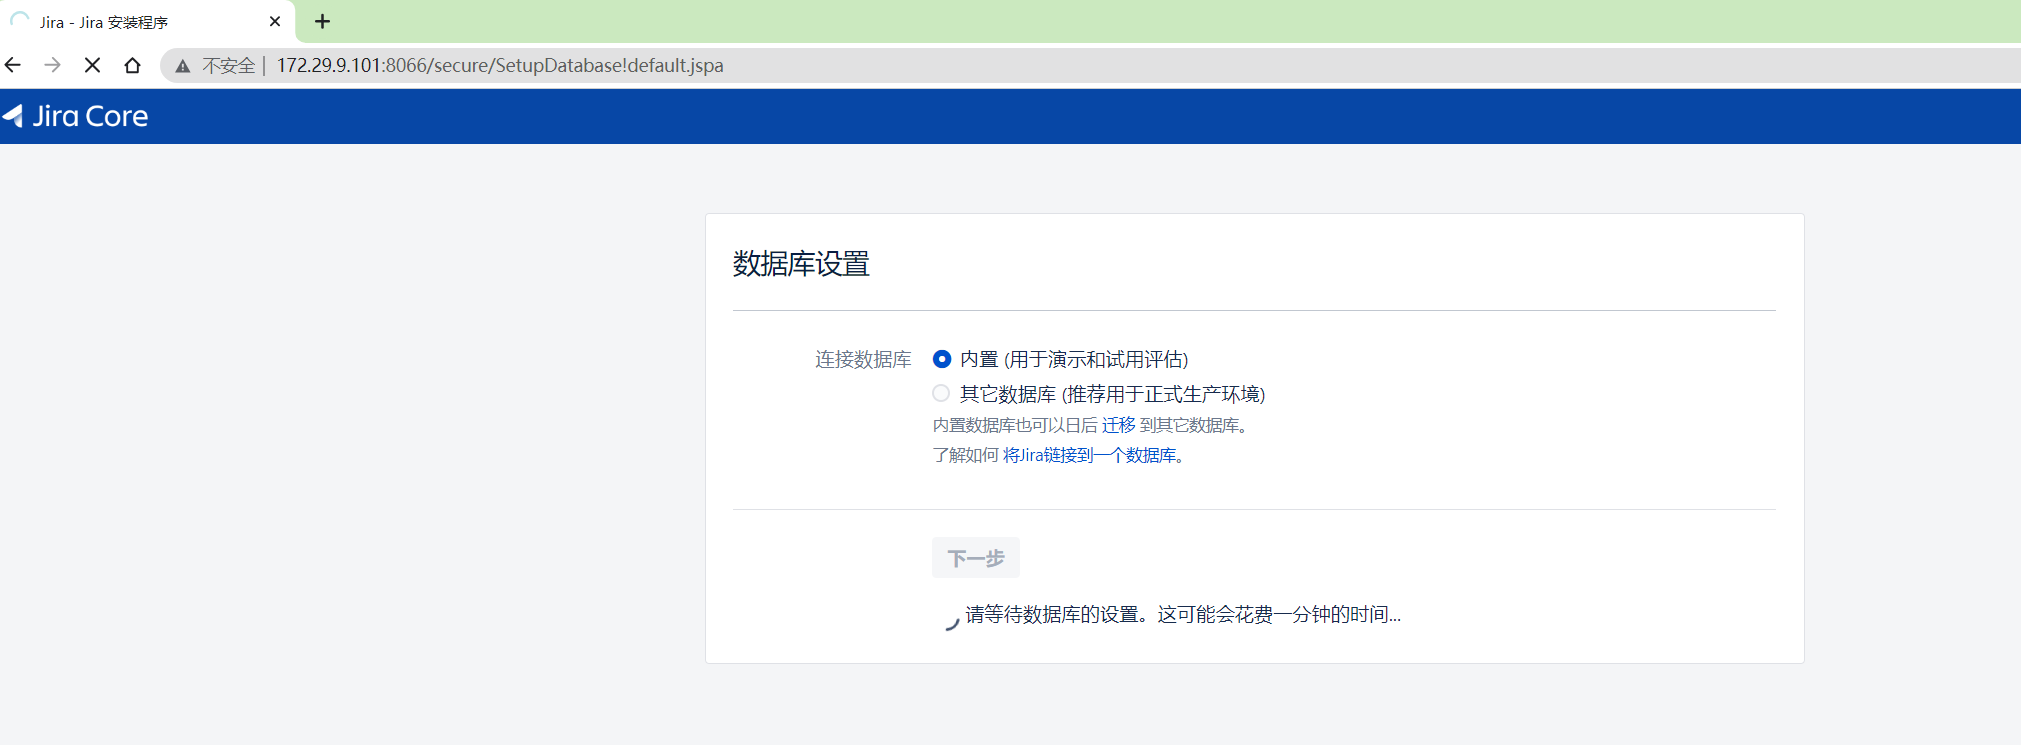Click the not-secure warning triangle icon
This screenshot has height=745, width=2021.
click(182, 66)
